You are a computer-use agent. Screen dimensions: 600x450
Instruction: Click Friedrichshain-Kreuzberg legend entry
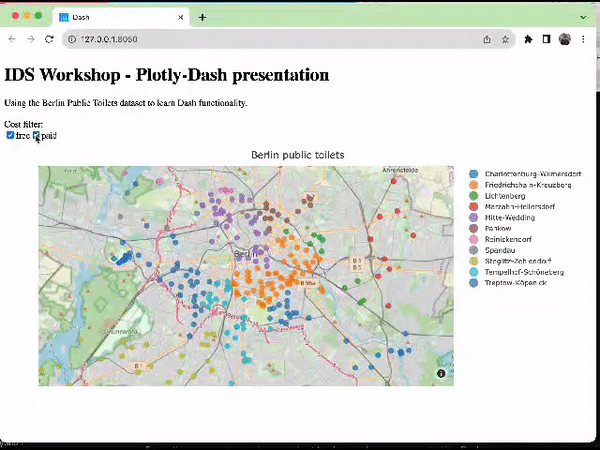coord(526,185)
